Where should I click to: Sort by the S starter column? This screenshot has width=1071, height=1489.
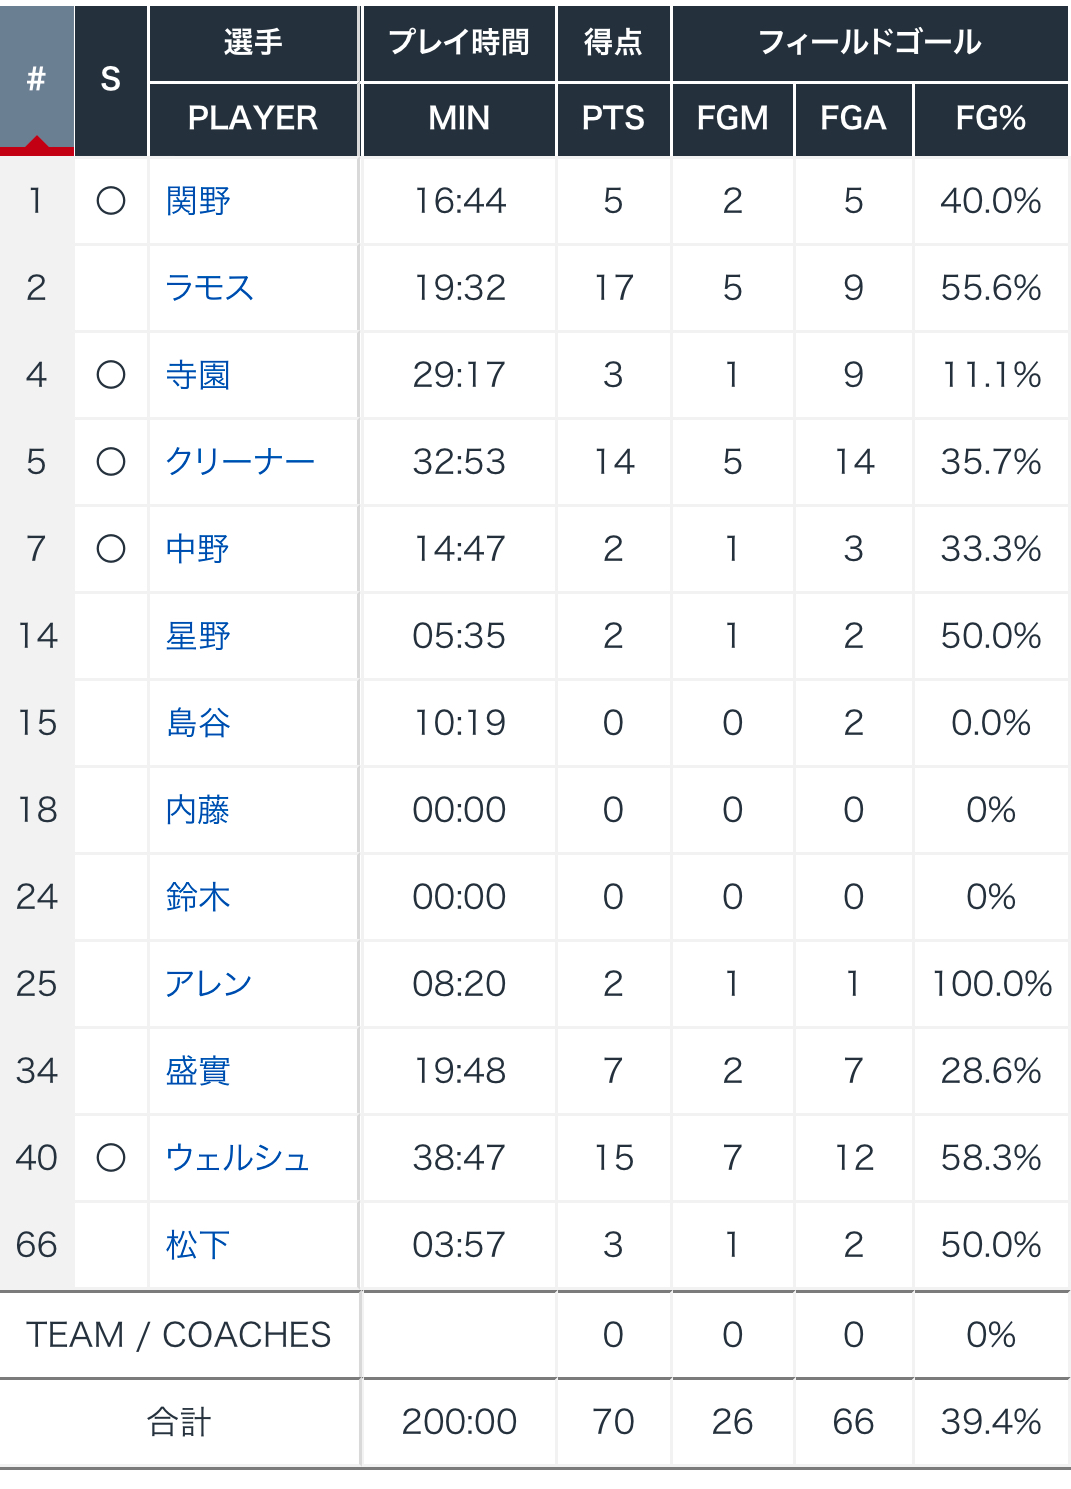(111, 79)
